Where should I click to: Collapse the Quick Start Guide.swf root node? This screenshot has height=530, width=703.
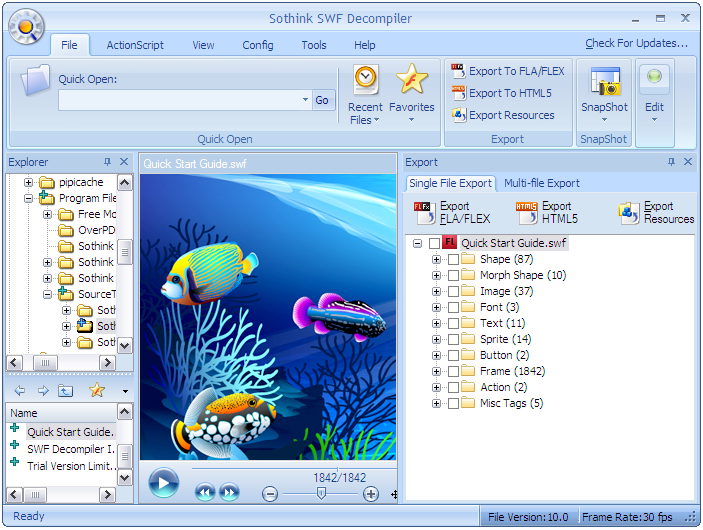tap(417, 243)
